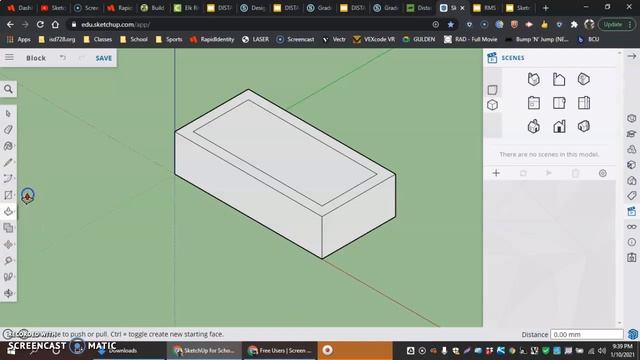Switch to the Elk R browser tab
This screenshot has height=360, width=640.
[x=186, y=8]
